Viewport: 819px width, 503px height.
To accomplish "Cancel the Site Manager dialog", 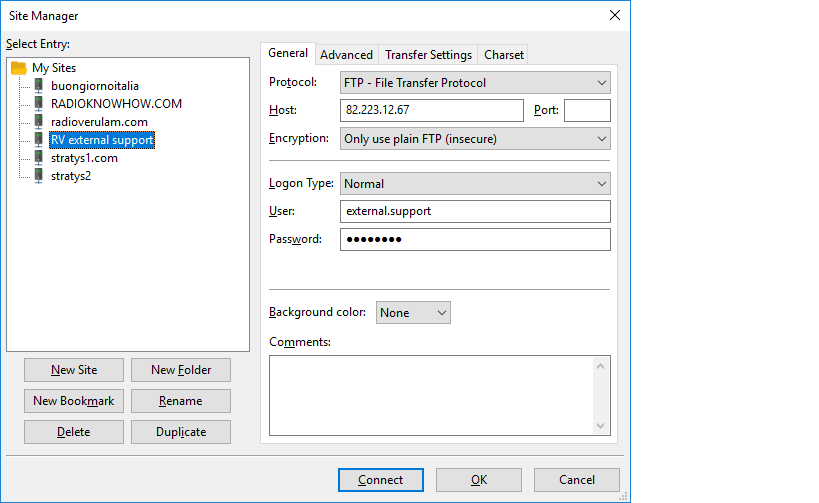I will tap(577, 479).
